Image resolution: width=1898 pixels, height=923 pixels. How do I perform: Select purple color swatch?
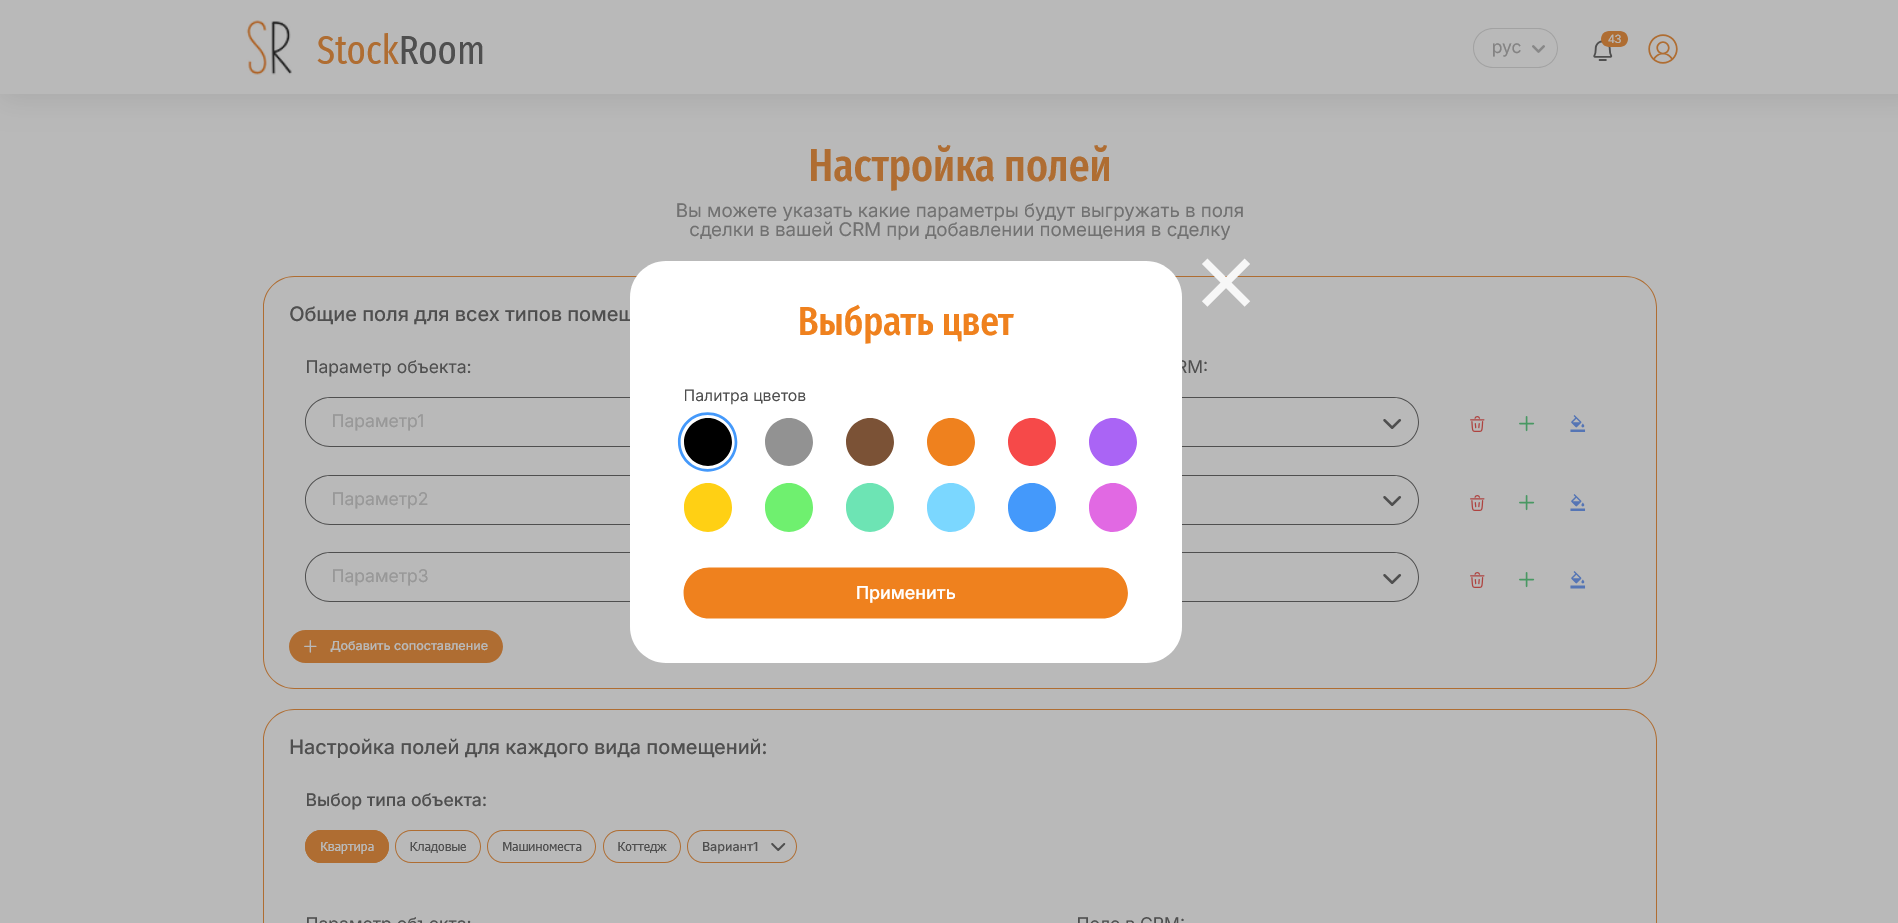[1113, 442]
